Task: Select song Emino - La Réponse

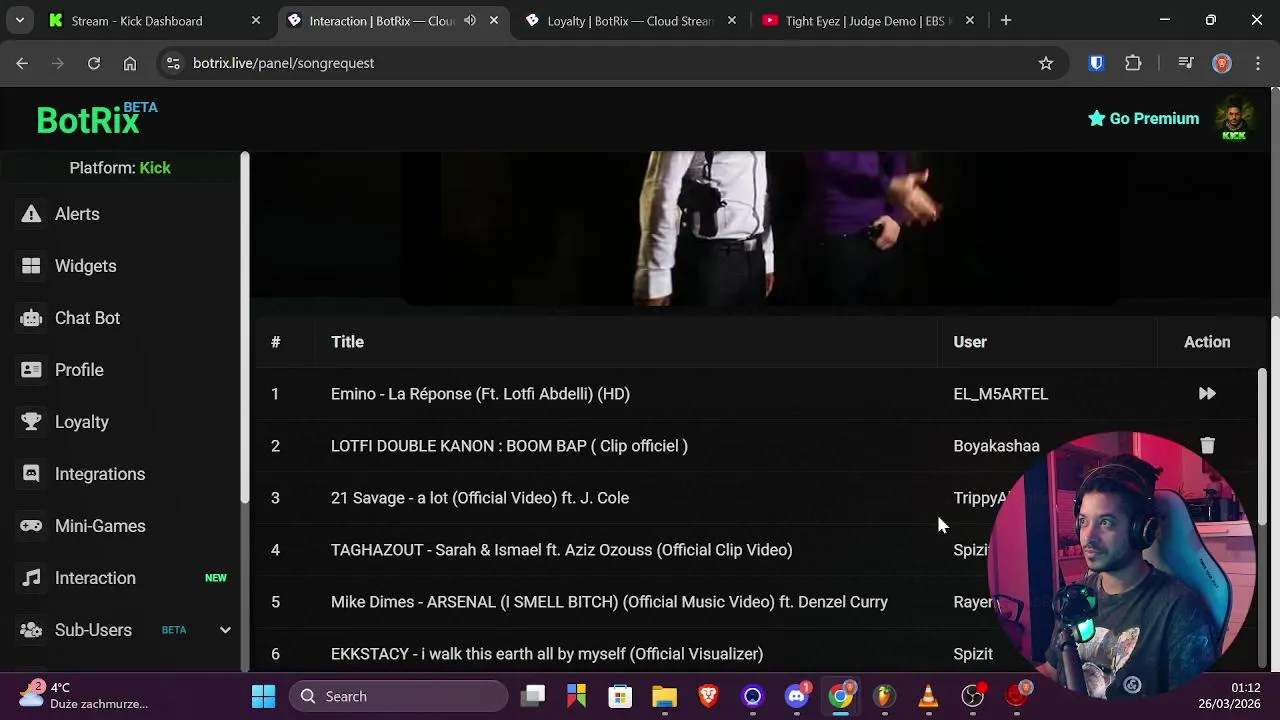Action: 480,394
